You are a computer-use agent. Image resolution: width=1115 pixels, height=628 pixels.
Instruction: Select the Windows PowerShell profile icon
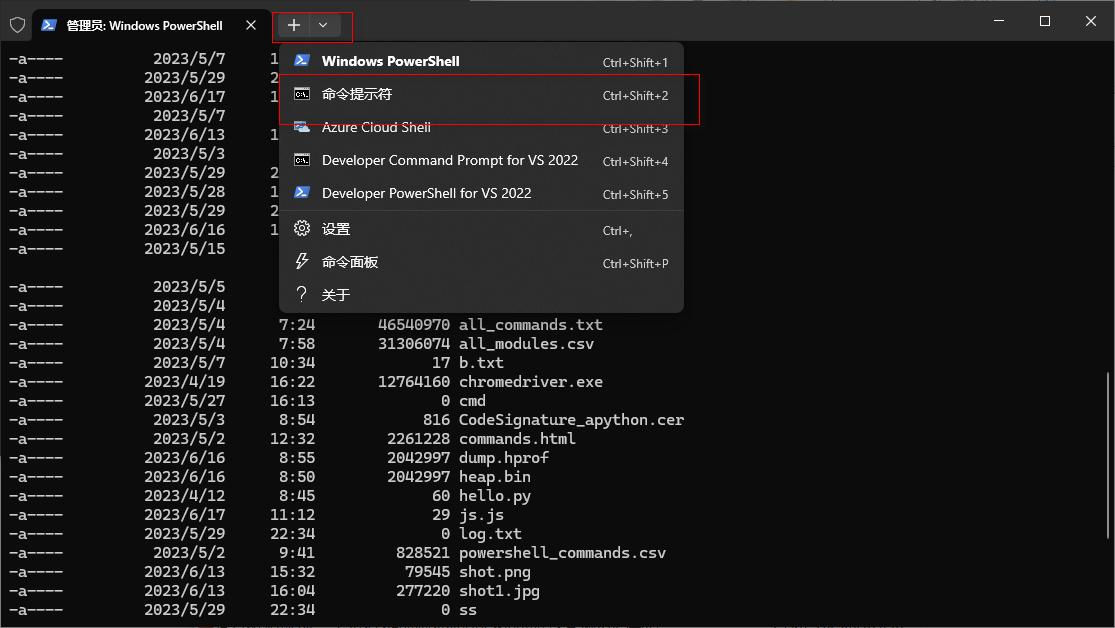pos(301,60)
